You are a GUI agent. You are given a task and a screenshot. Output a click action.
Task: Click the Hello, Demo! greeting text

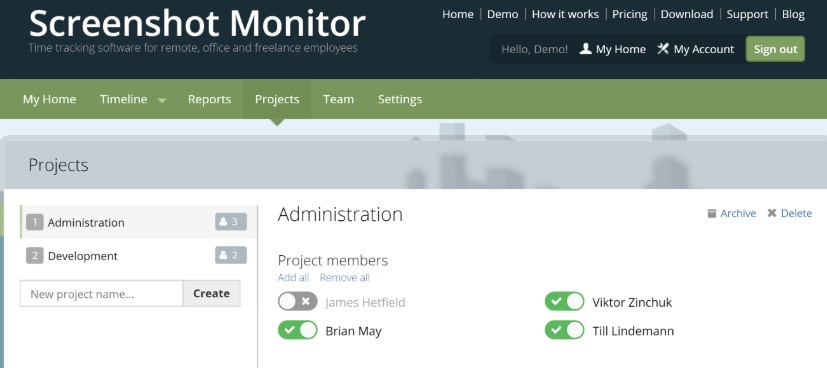(534, 49)
